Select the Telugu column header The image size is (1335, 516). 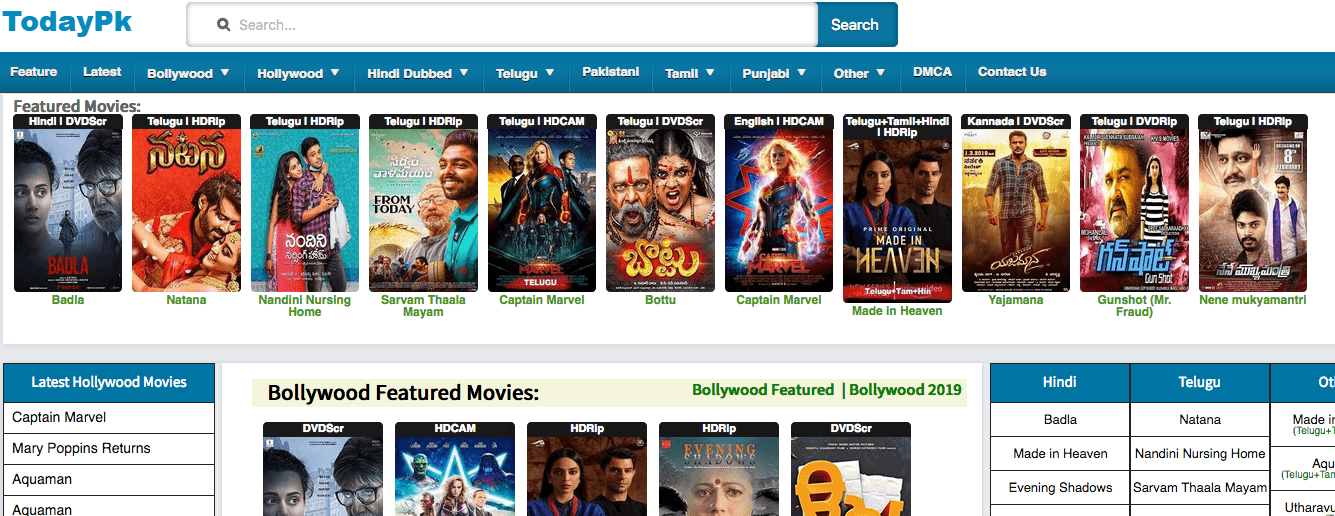1200,382
